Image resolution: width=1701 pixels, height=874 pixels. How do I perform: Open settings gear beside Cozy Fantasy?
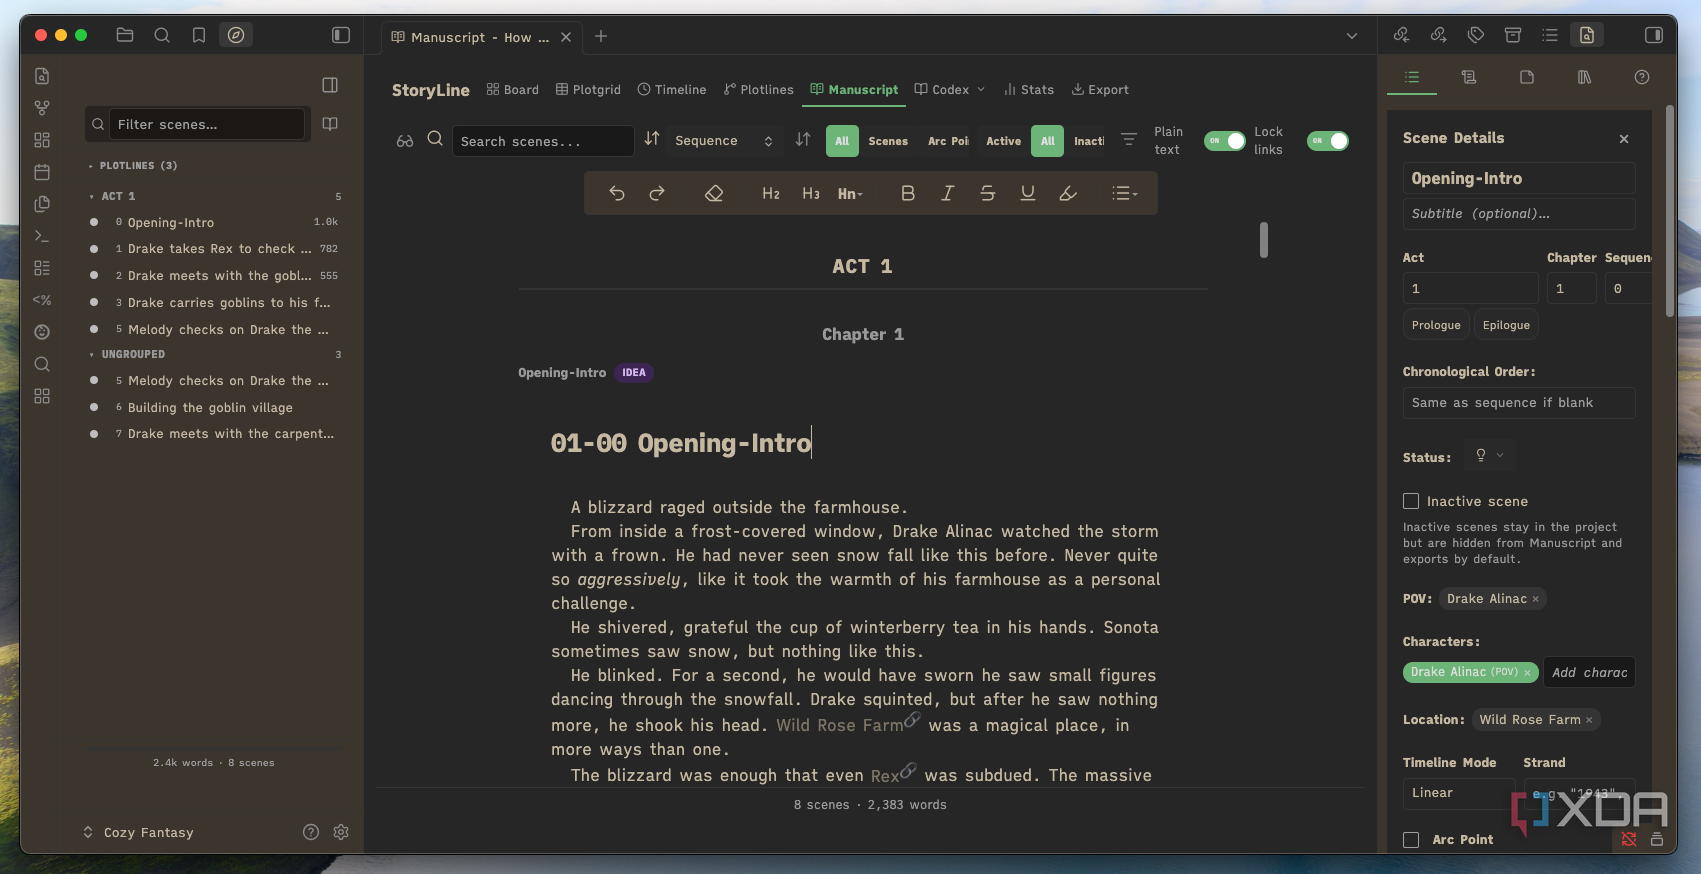(x=341, y=832)
